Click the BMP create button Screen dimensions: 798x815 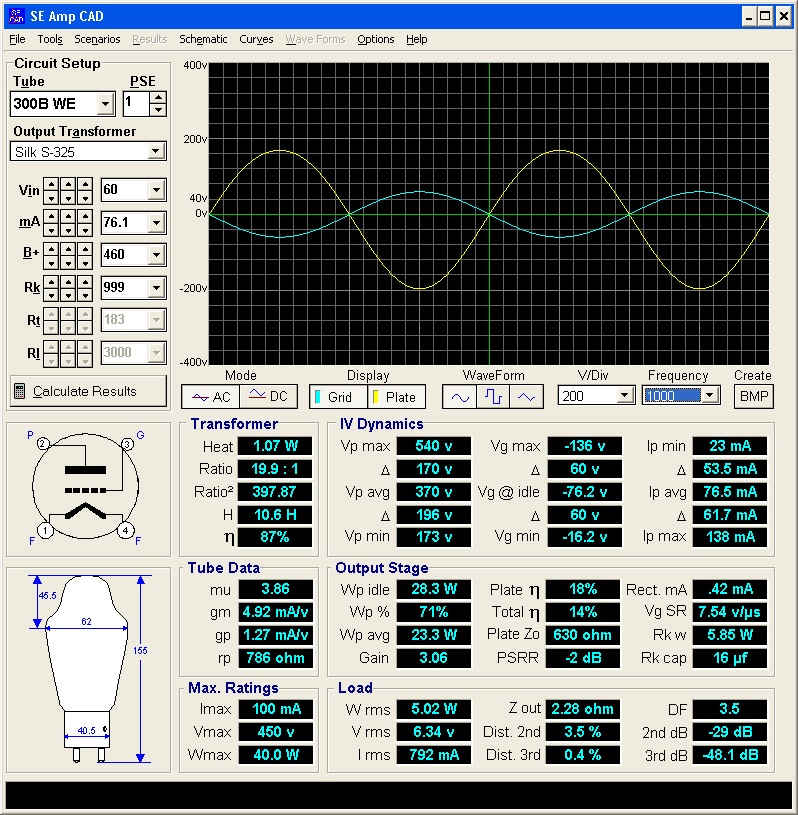pyautogui.click(x=753, y=396)
